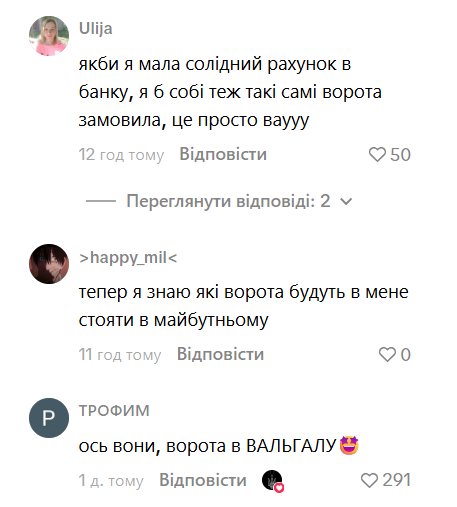Click the 50 likes count on Ulija's comment
This screenshot has width=457, height=507.
pos(400,155)
